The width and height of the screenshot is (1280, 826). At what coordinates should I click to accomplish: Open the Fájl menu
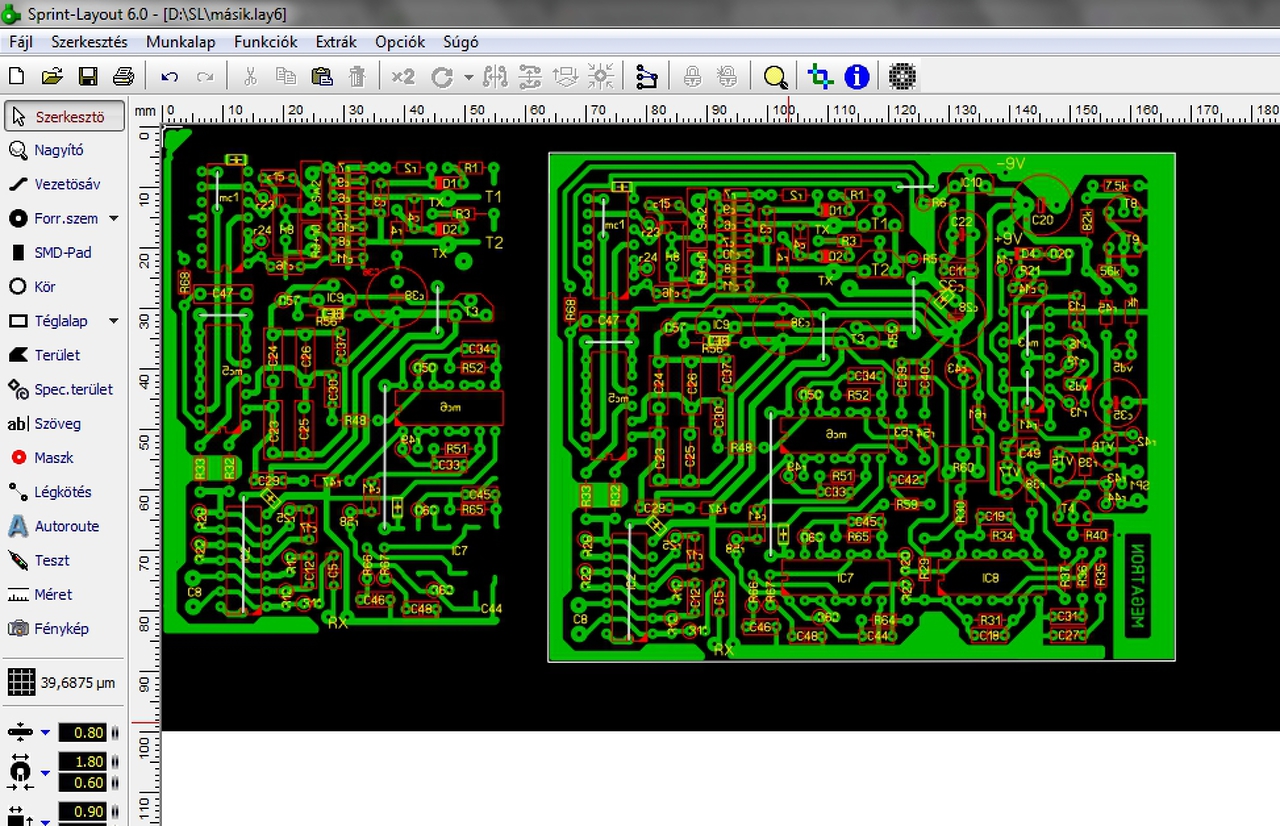(21, 42)
